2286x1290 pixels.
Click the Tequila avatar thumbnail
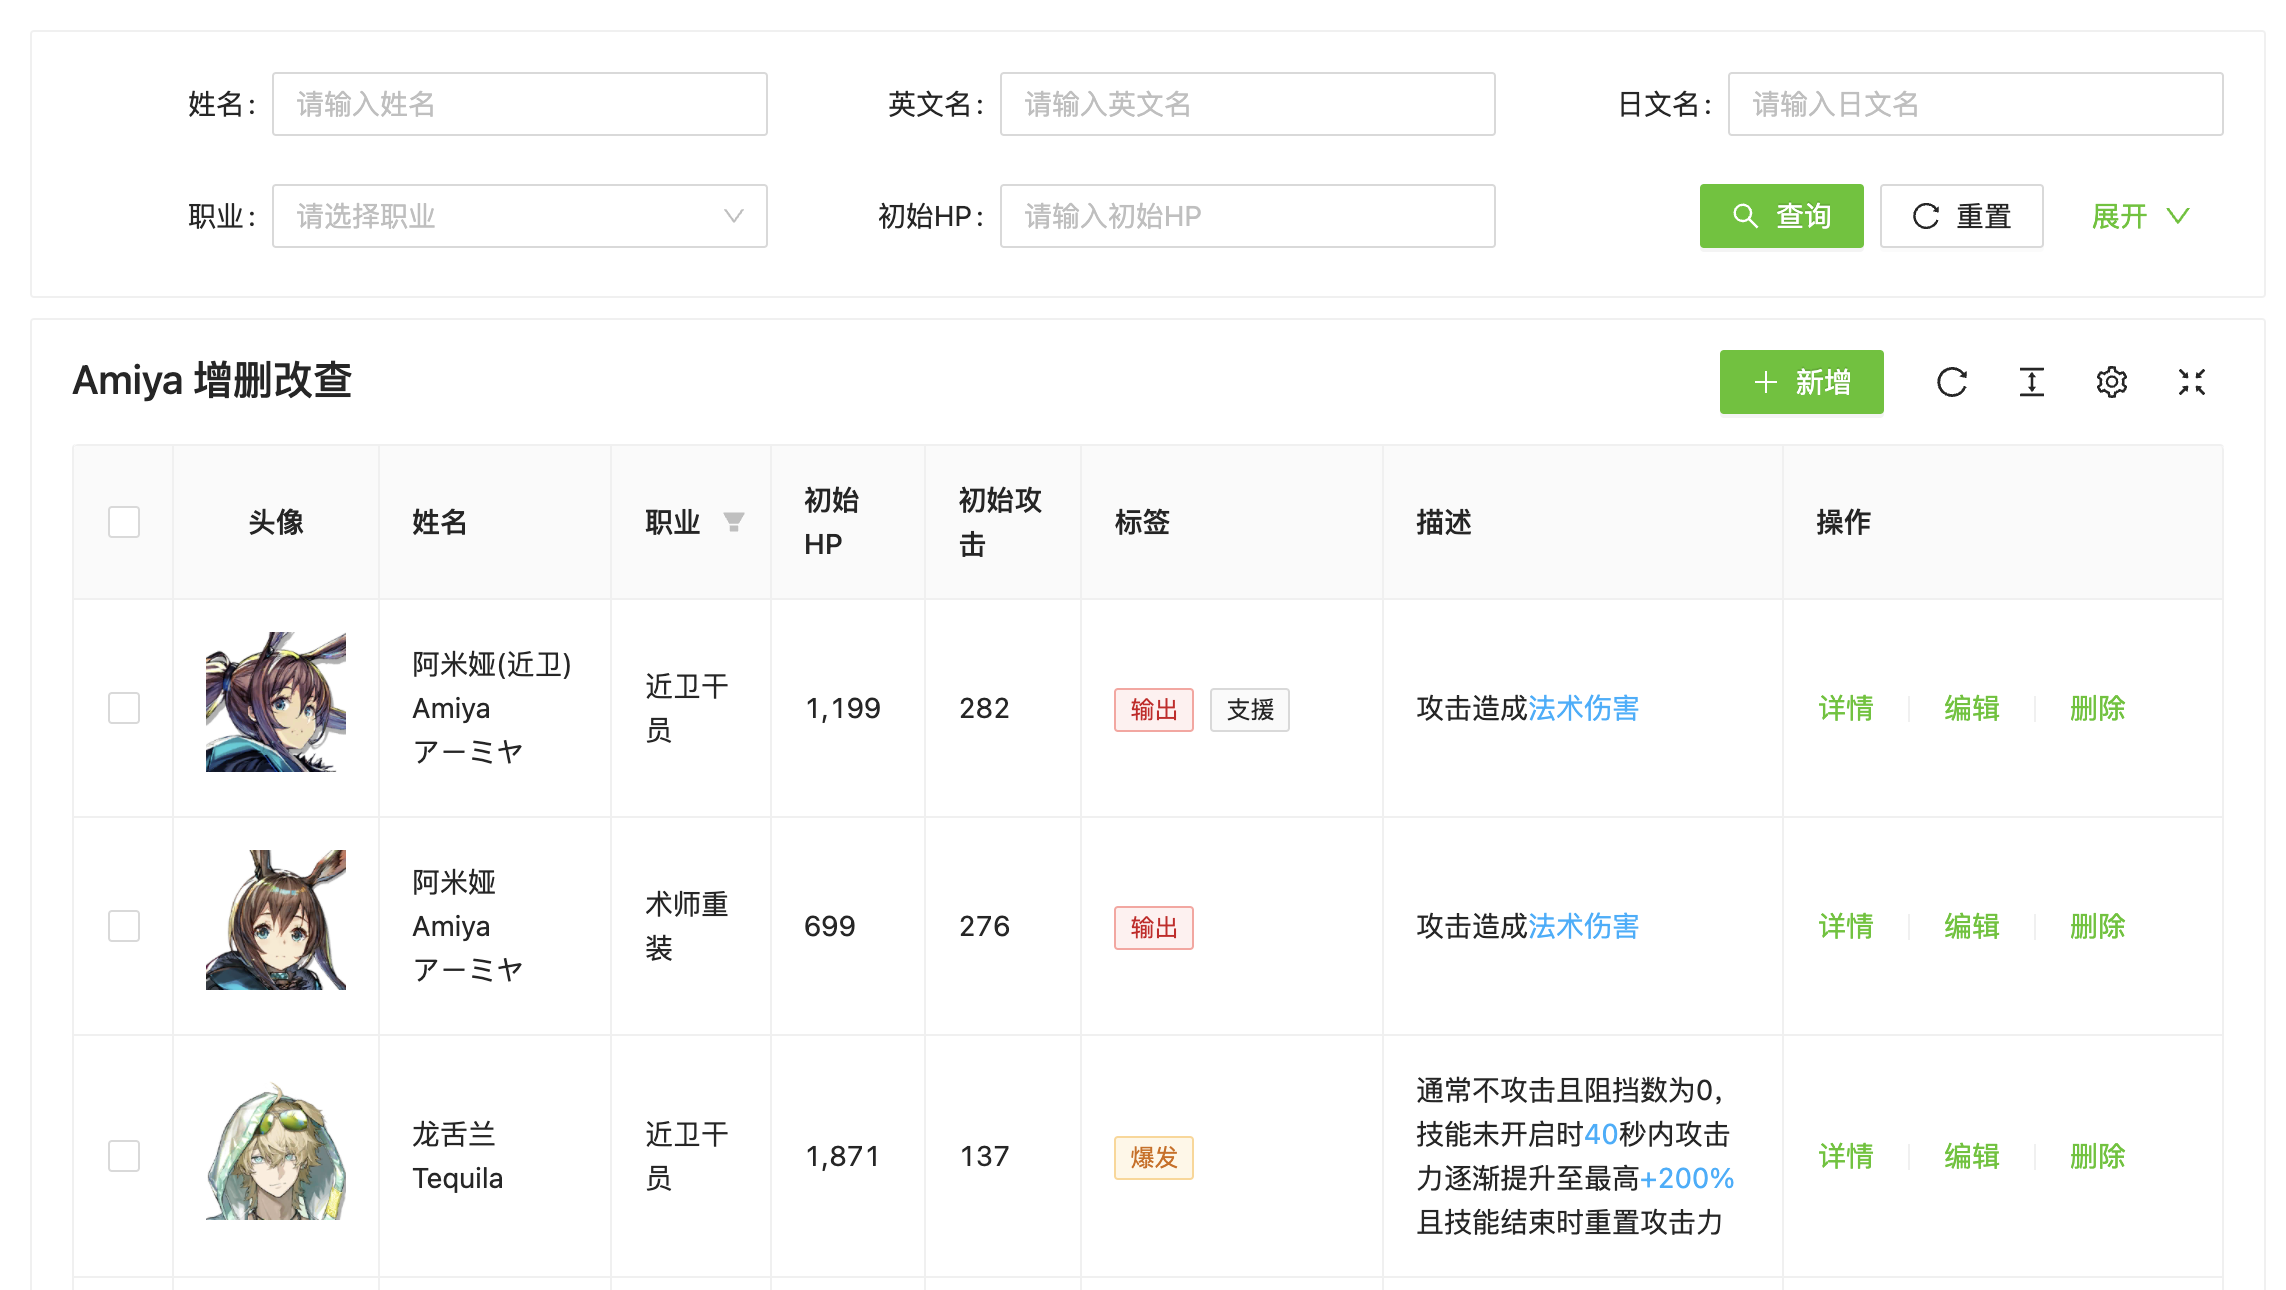point(276,1150)
